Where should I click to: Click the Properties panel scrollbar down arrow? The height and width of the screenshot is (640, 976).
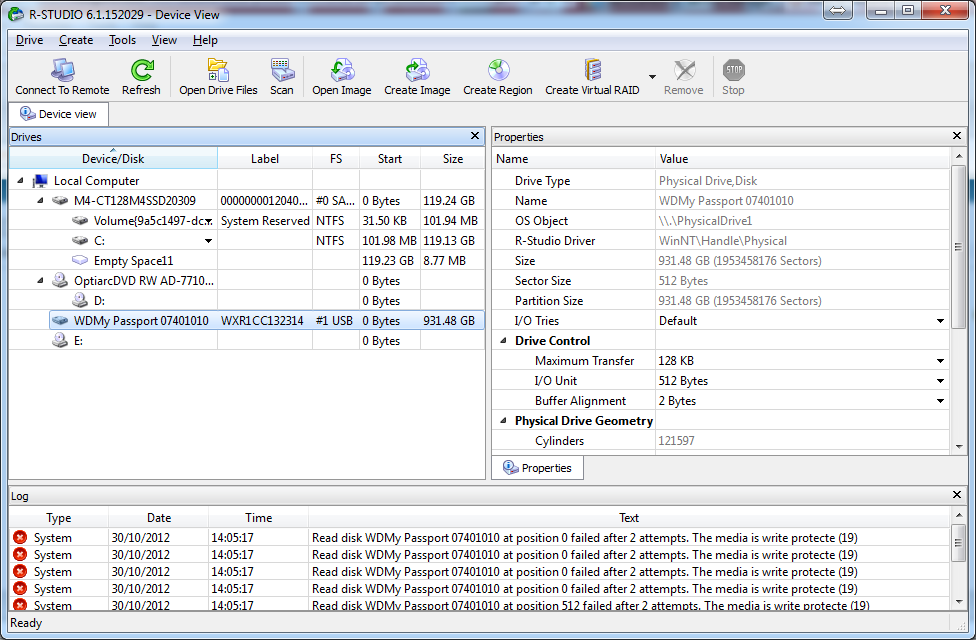click(x=959, y=446)
